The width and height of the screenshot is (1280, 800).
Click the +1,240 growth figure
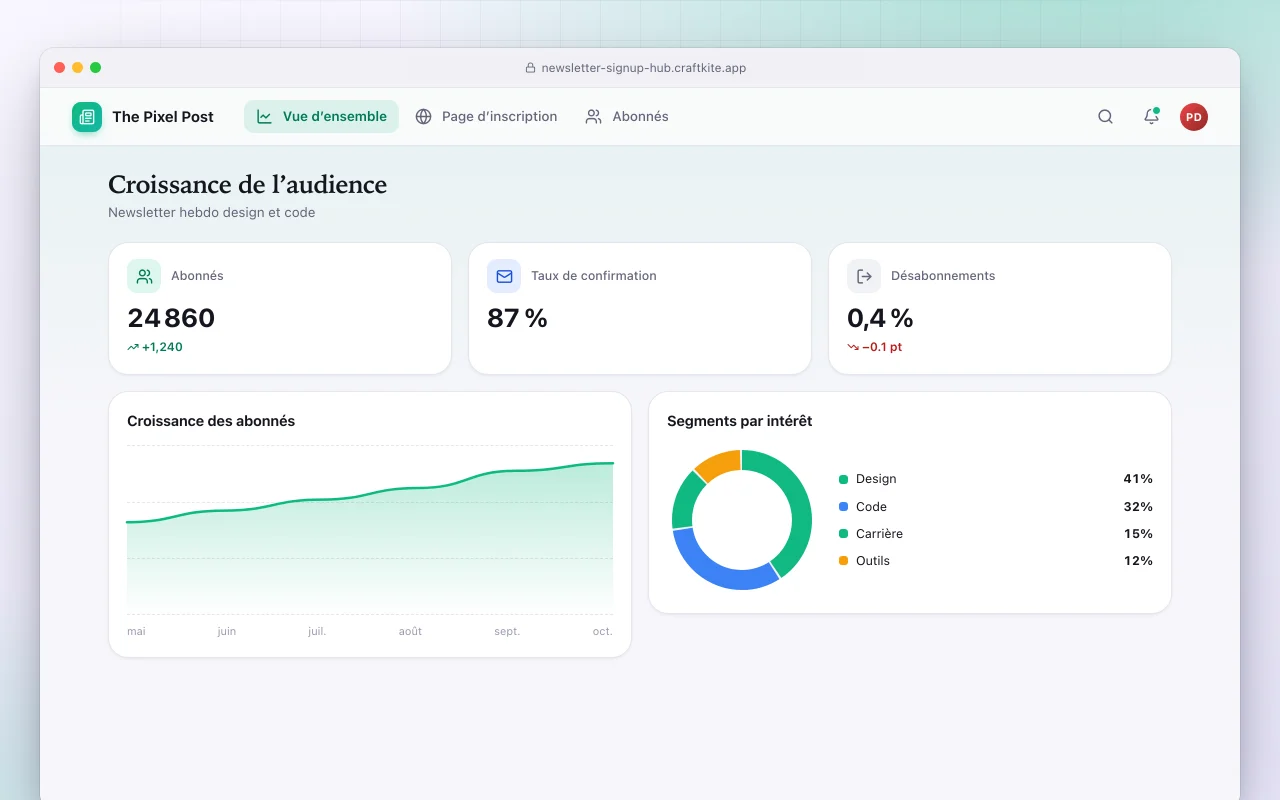(162, 347)
